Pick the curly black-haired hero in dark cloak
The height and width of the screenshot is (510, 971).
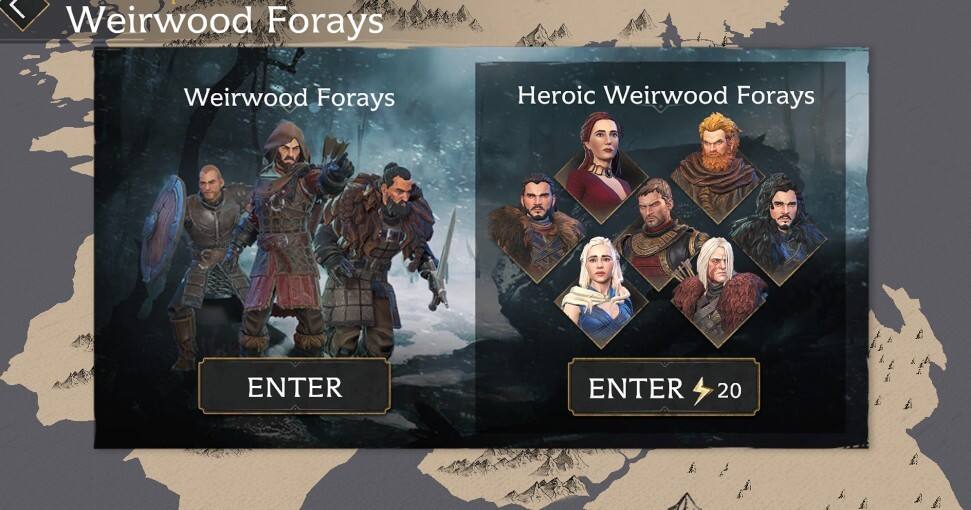coord(779,229)
